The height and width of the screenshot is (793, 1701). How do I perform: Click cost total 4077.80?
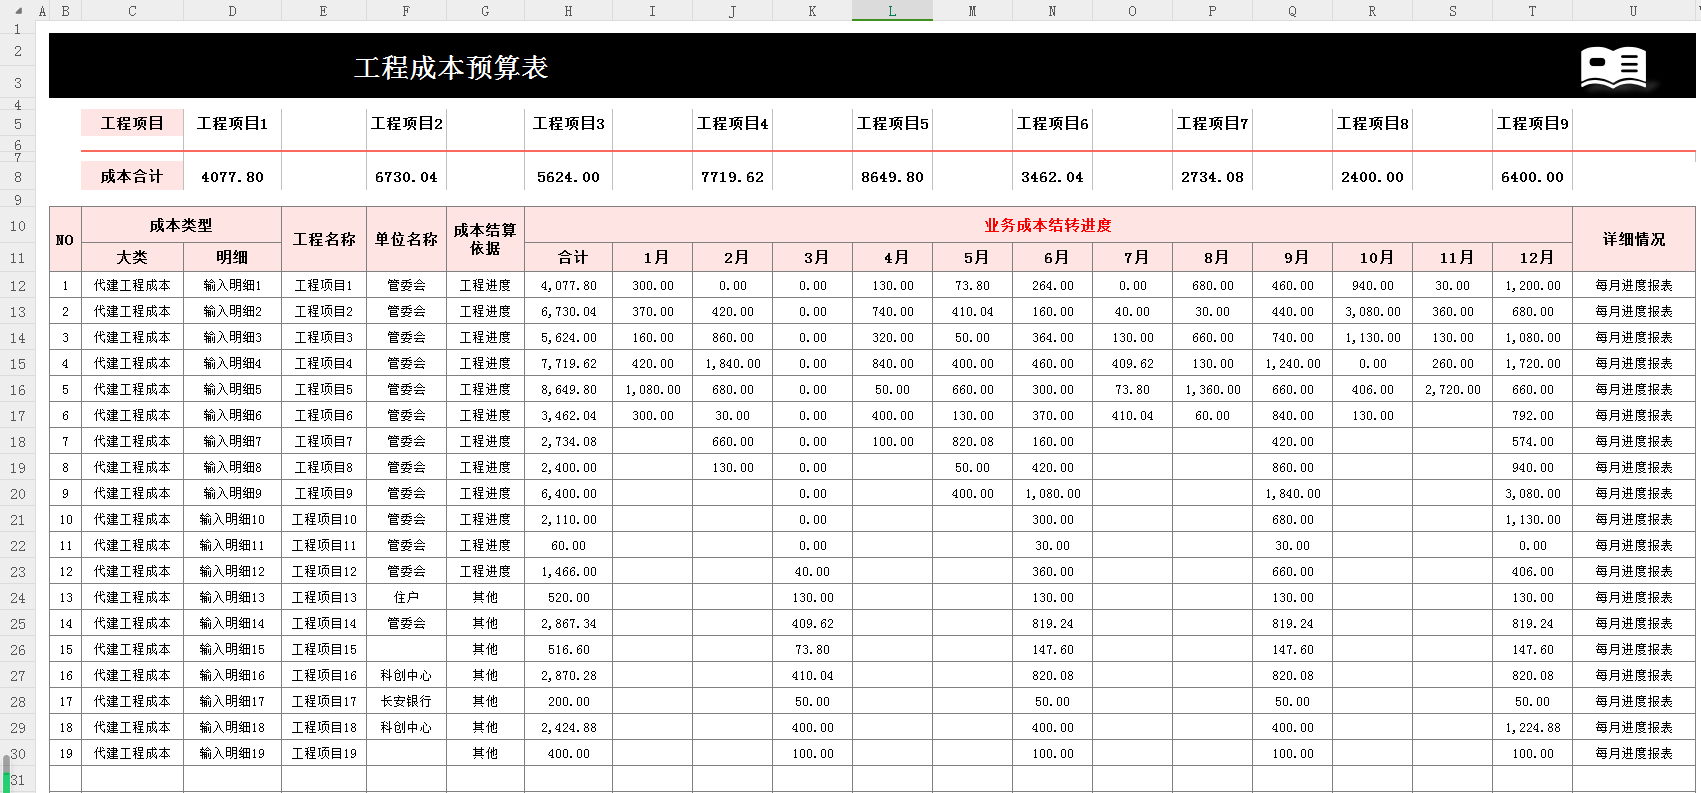click(232, 177)
